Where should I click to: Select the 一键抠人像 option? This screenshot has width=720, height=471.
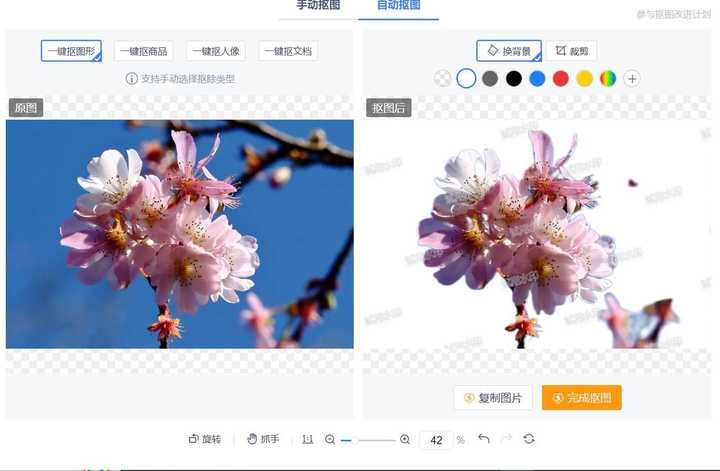[216, 51]
